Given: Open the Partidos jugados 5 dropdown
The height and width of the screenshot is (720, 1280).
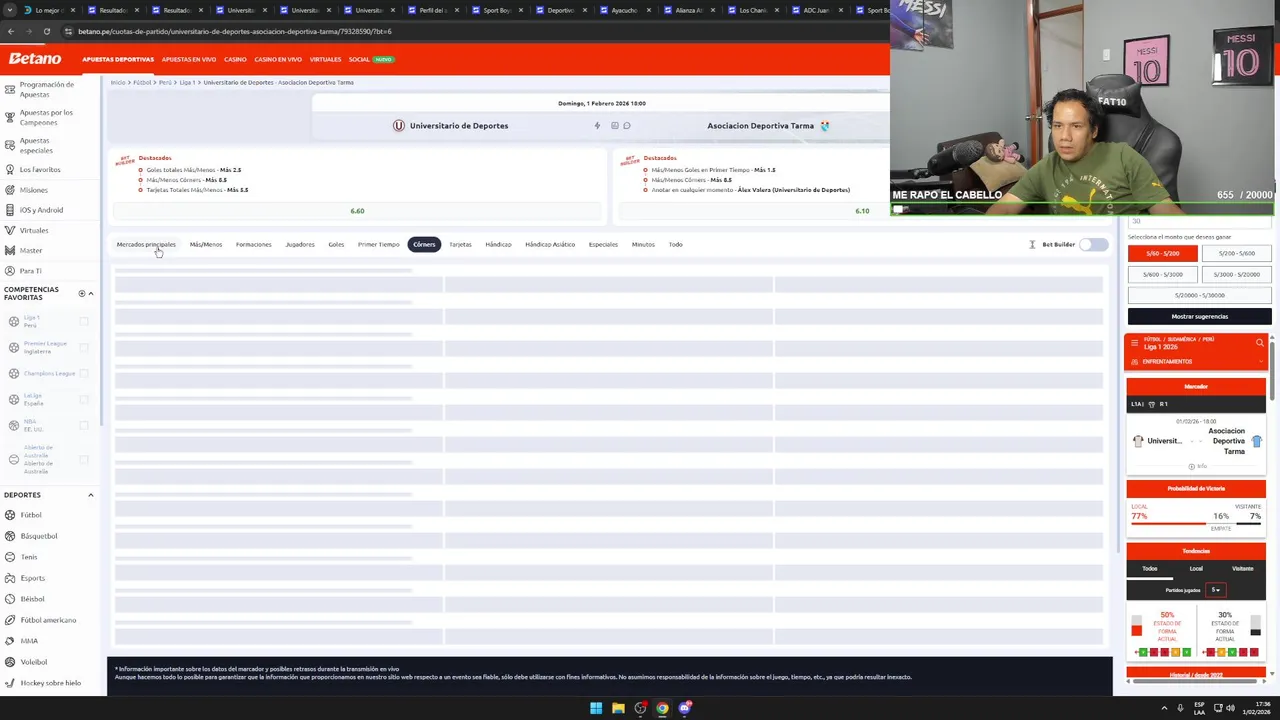Looking at the screenshot, I should pos(1216,590).
